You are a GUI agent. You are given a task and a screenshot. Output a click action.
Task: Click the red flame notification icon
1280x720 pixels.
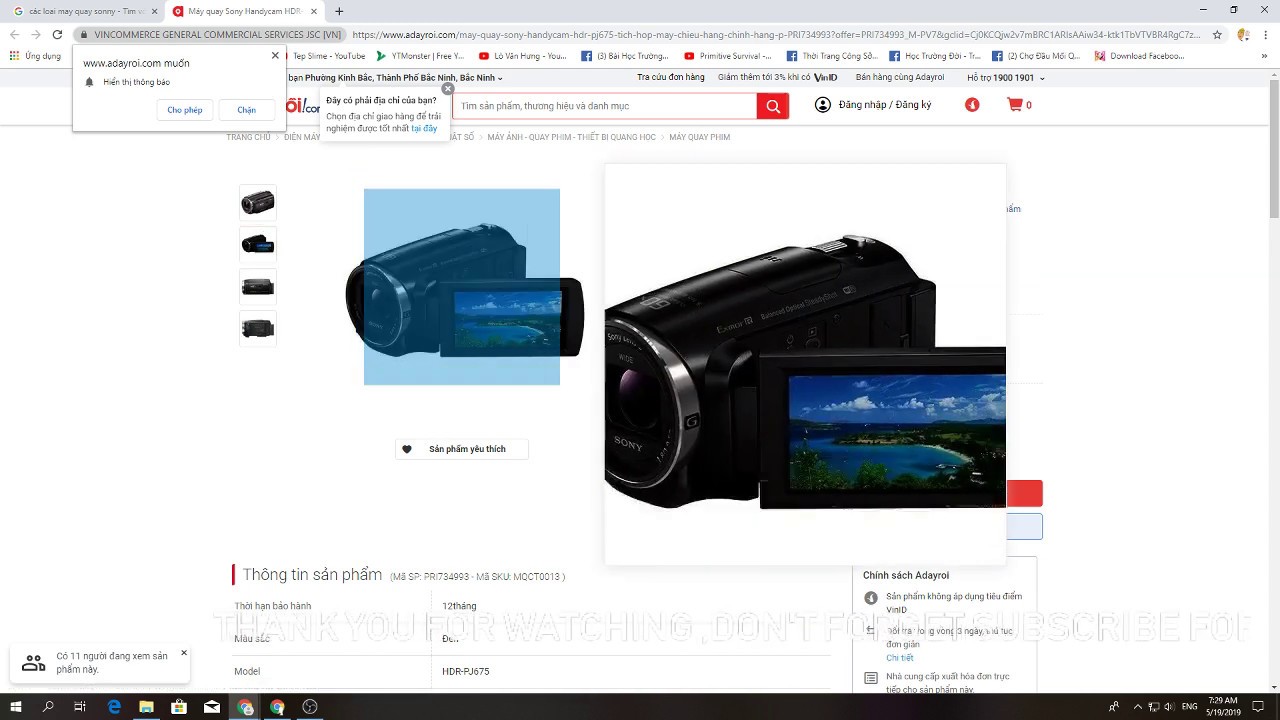coord(972,105)
